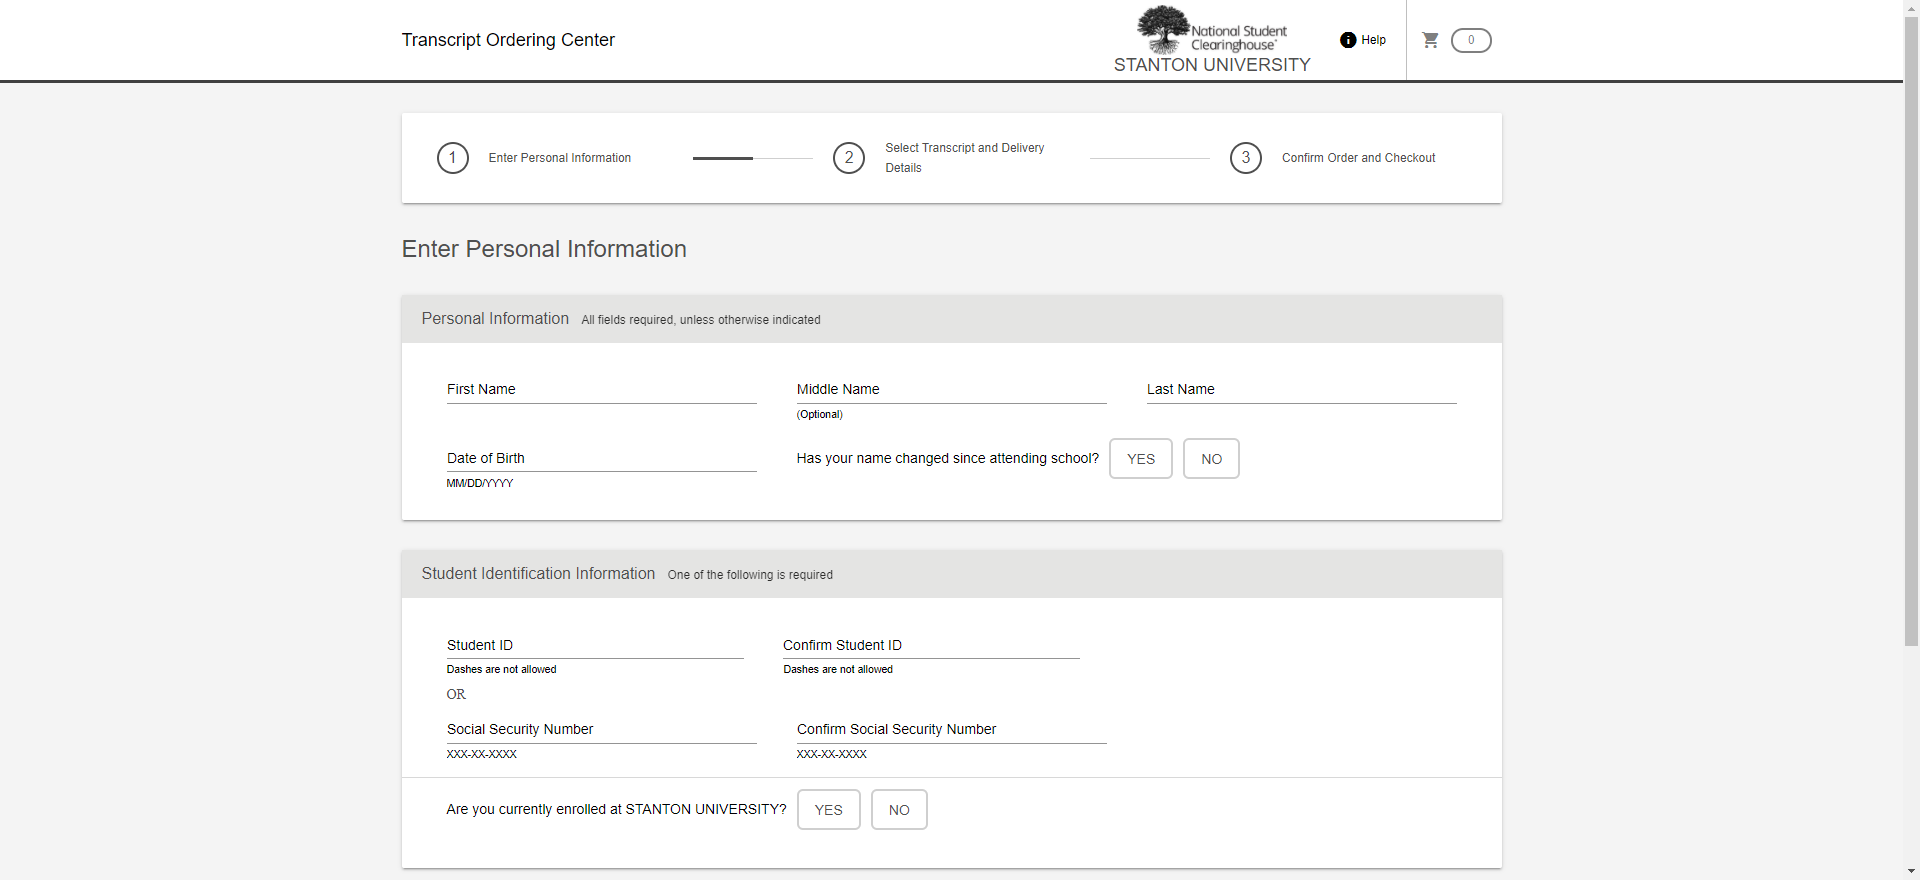Focus the Date of Birth field
This screenshot has height=880, width=1920.
point(601,459)
